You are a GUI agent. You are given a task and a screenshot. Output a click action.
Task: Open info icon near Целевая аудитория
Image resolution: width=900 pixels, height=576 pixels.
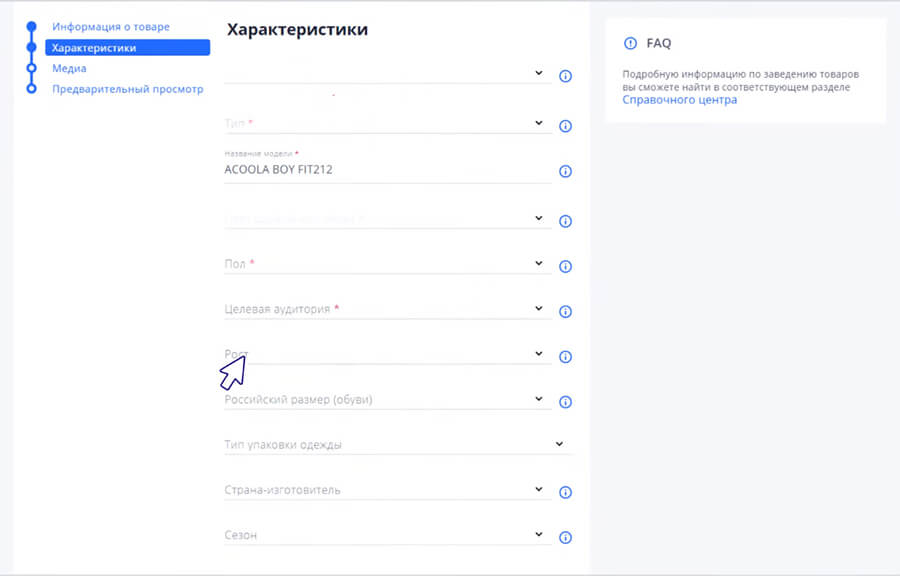(x=565, y=311)
